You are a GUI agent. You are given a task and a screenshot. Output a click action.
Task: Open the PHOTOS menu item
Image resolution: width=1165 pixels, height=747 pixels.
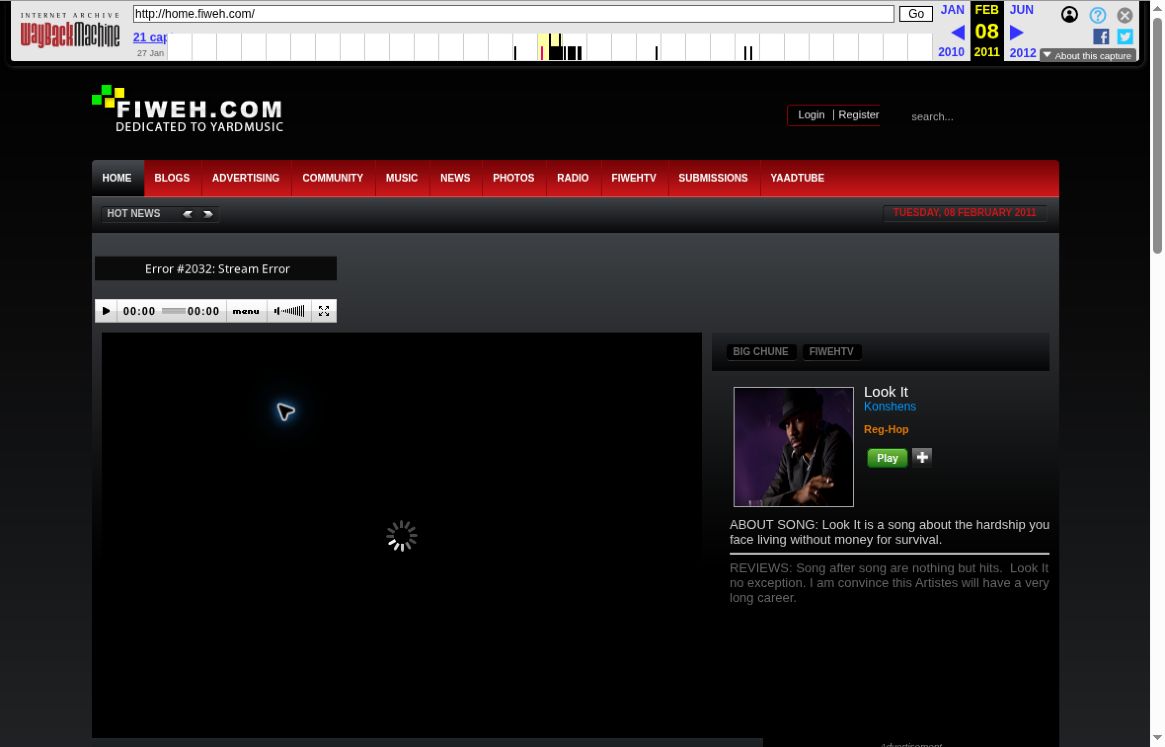click(x=513, y=178)
